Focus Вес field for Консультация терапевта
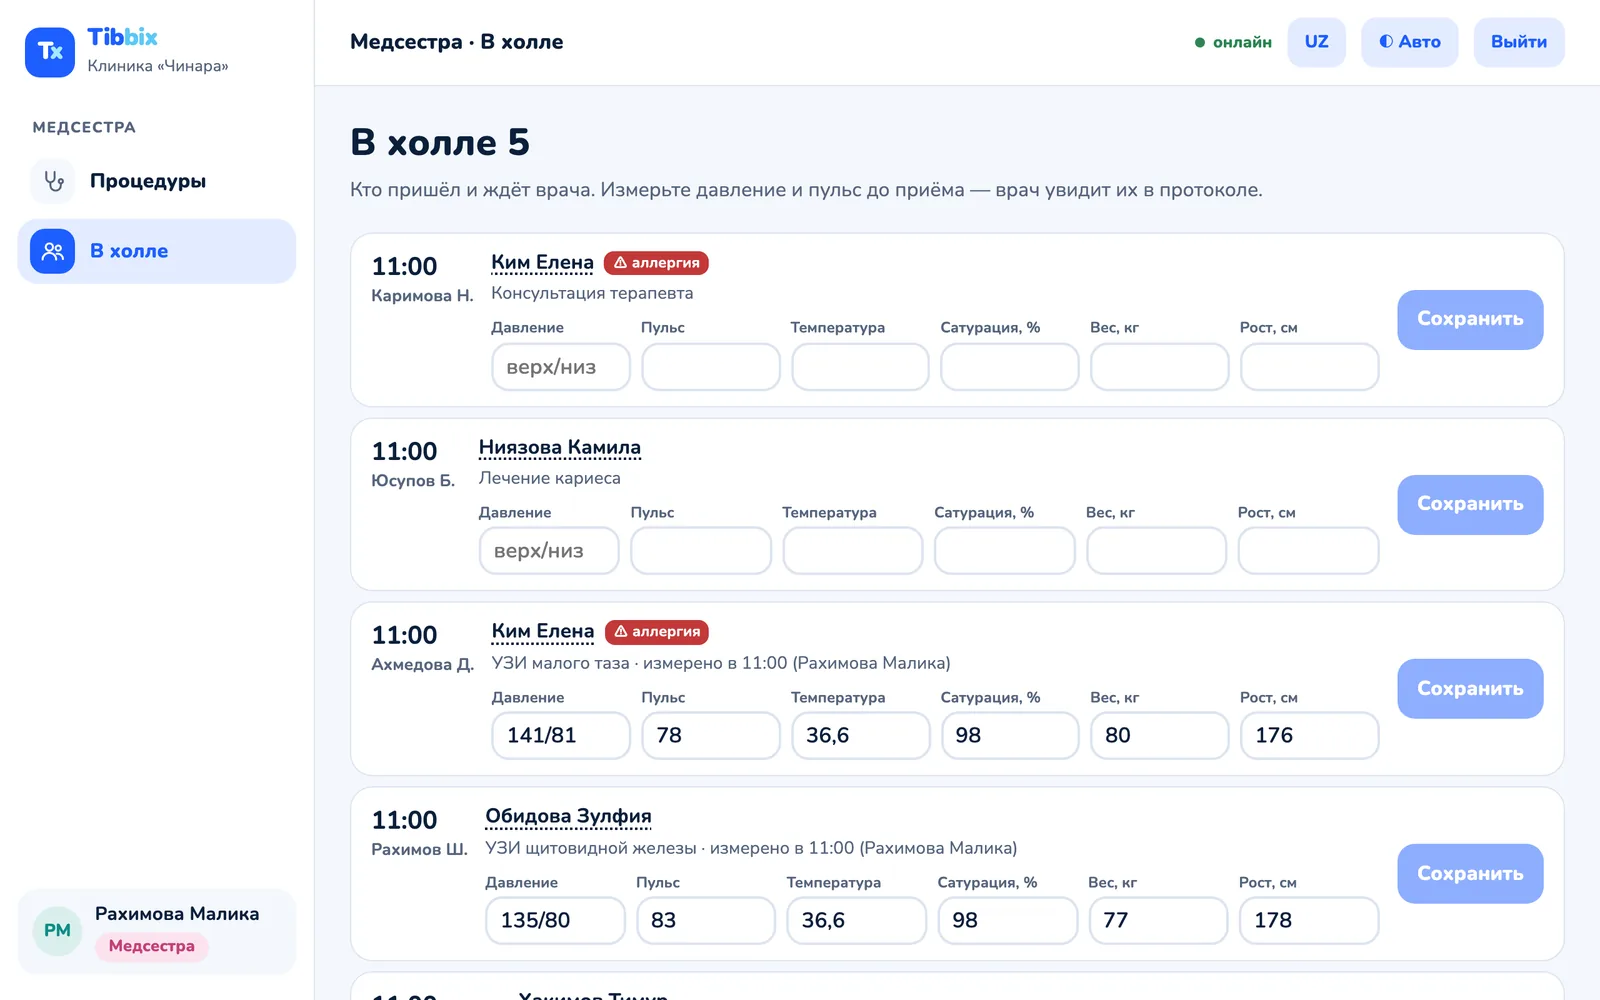The height and width of the screenshot is (1000, 1600). [x=1160, y=367]
